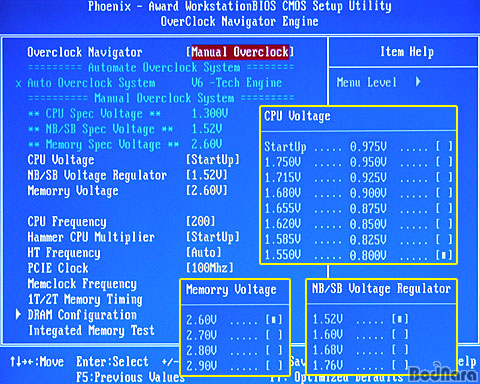
Task: Select the Manual Overclock value of Overclock Navigator
Action: coord(240,52)
